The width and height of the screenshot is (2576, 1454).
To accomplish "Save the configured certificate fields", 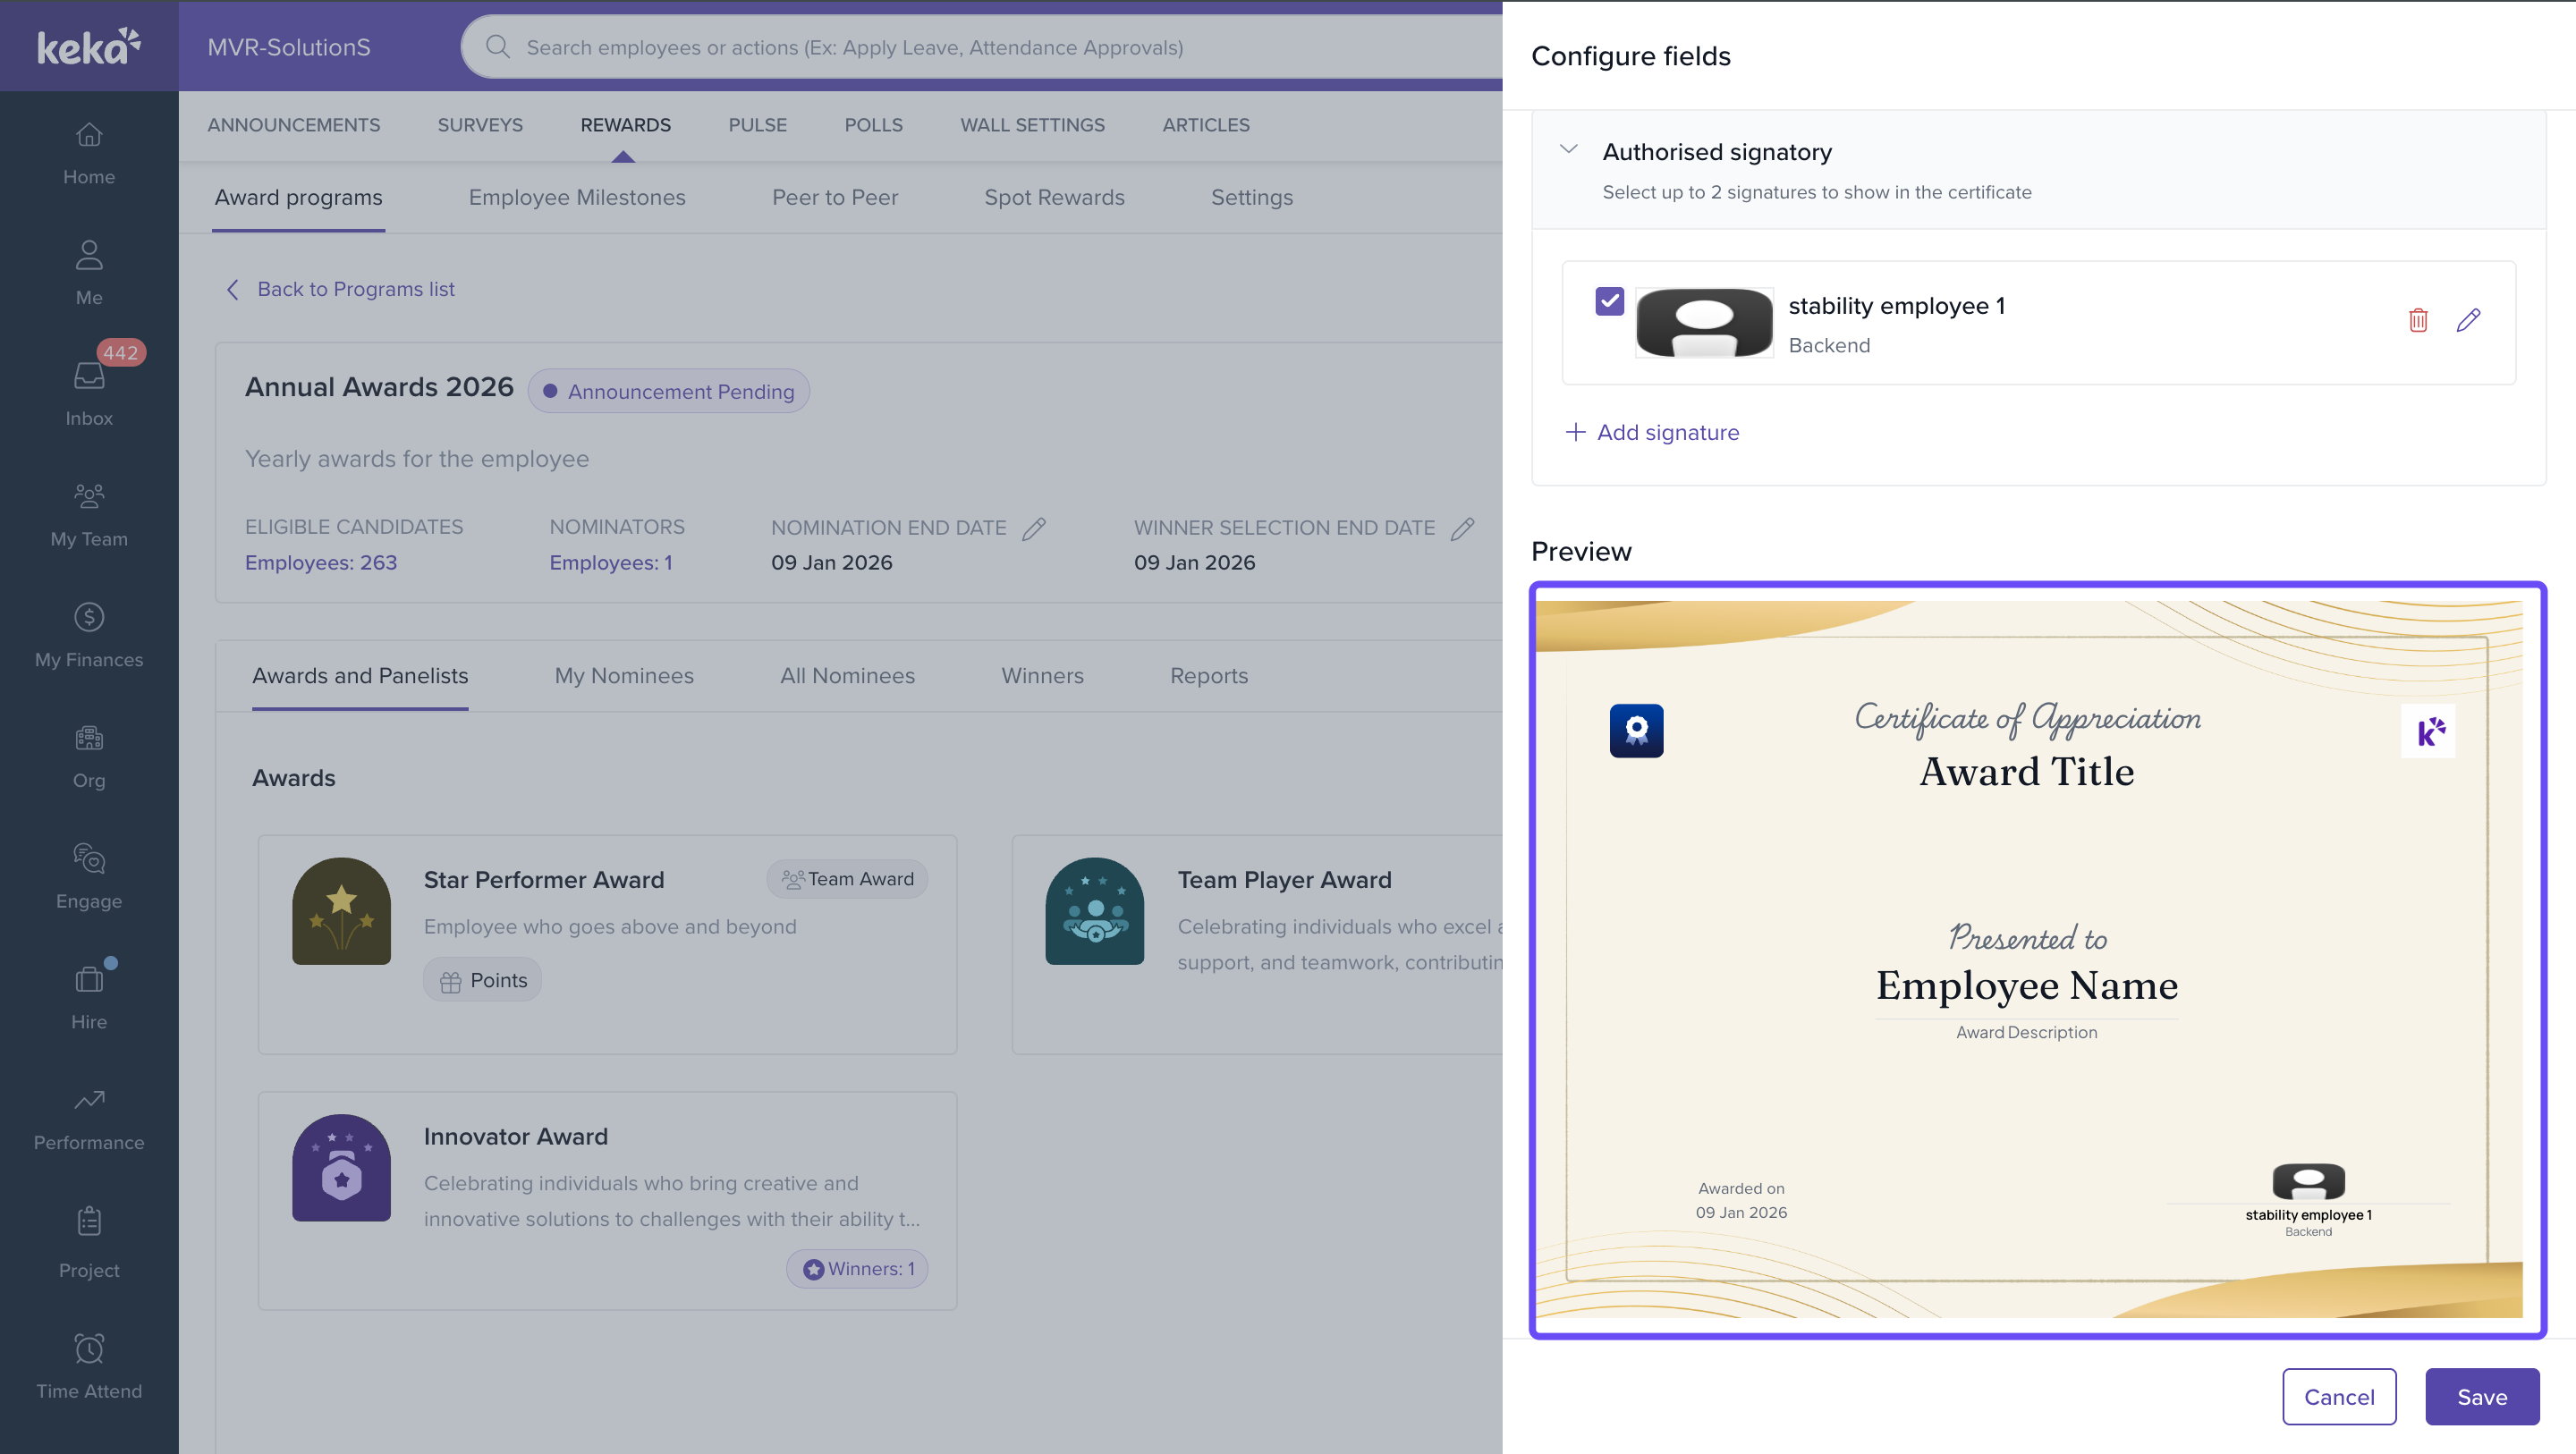I will point(2481,1396).
